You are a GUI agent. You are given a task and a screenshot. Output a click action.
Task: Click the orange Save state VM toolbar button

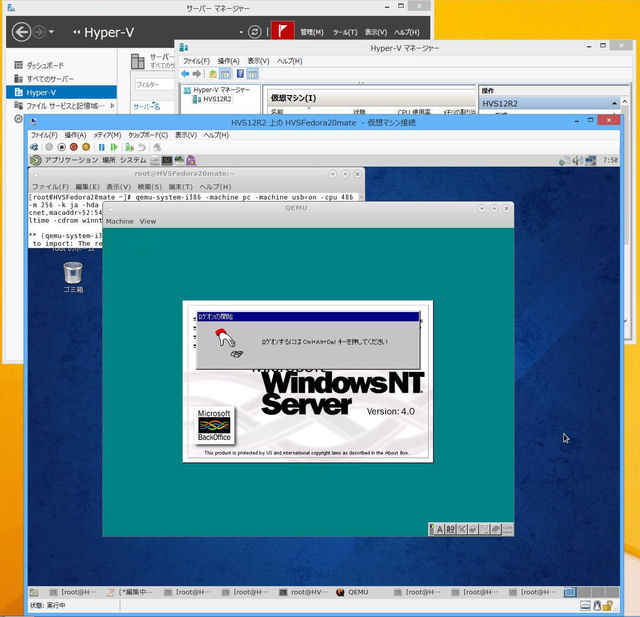click(x=86, y=147)
